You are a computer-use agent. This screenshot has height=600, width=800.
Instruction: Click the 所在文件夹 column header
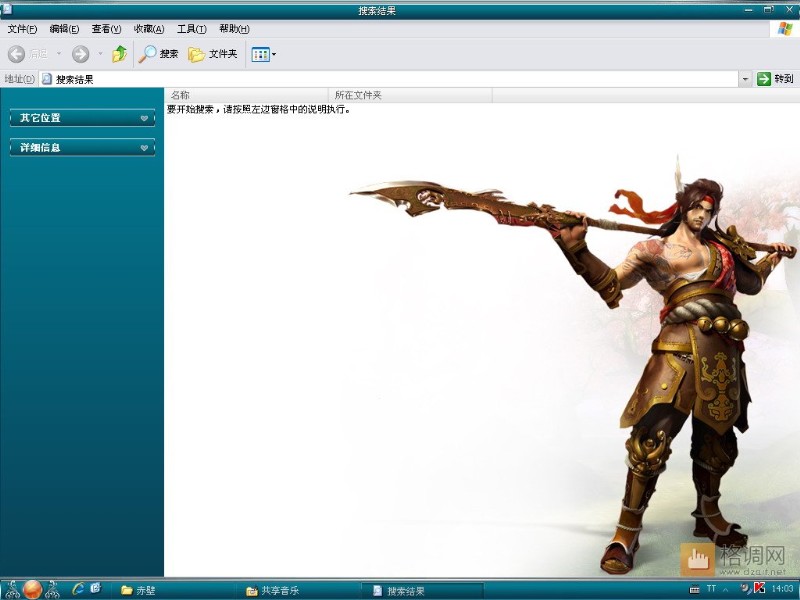410,96
